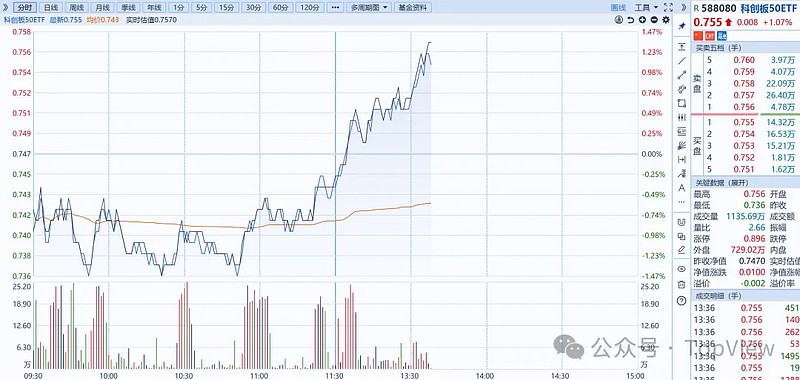Click the undo arrow icon
Viewport: 800px width, 380px height.
pos(631,20)
